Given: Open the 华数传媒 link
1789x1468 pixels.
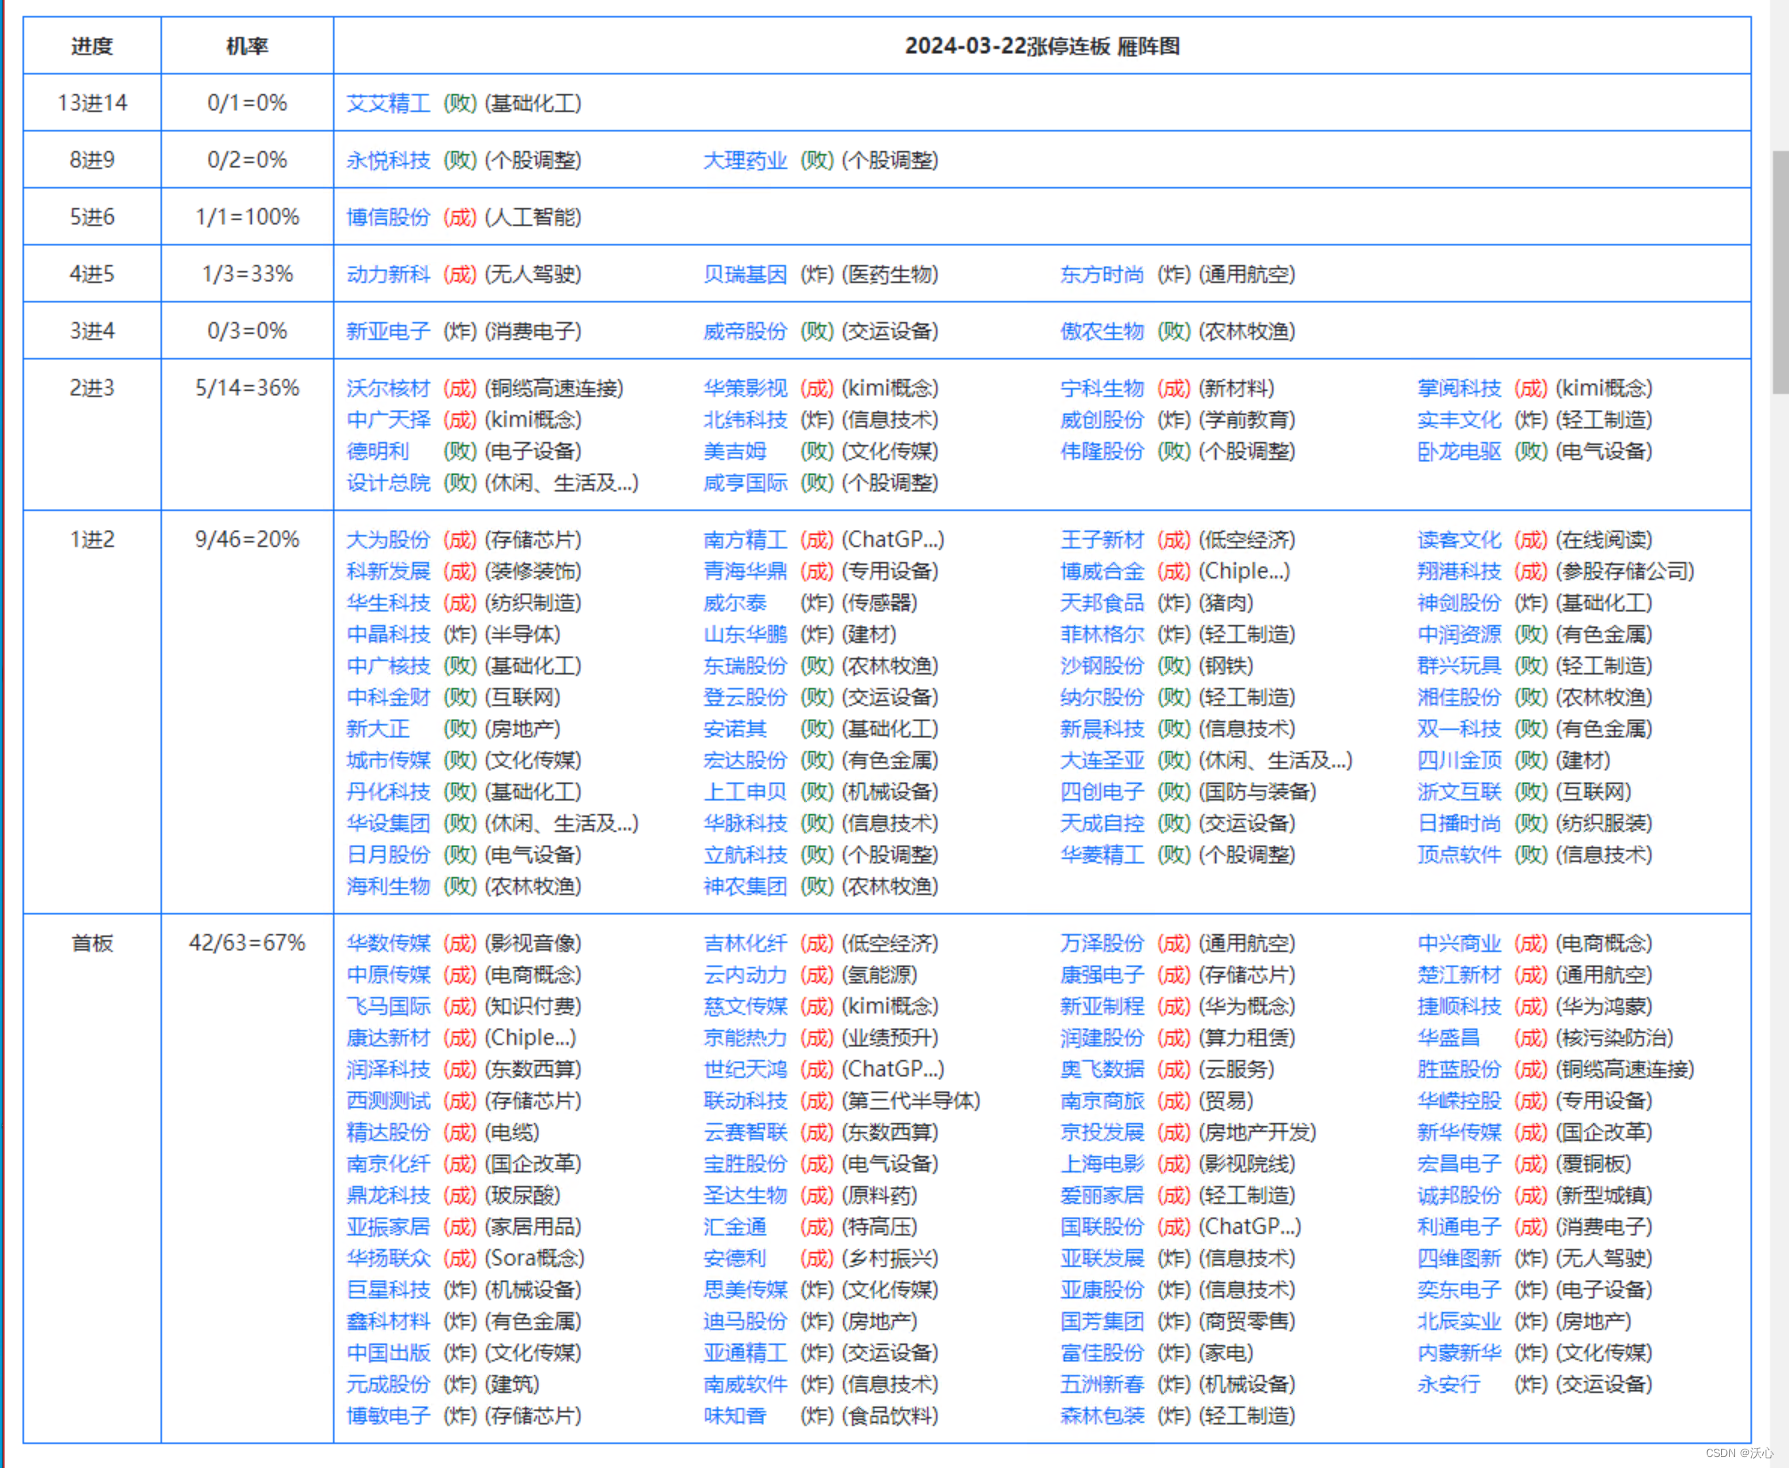Looking at the screenshot, I should tap(388, 943).
